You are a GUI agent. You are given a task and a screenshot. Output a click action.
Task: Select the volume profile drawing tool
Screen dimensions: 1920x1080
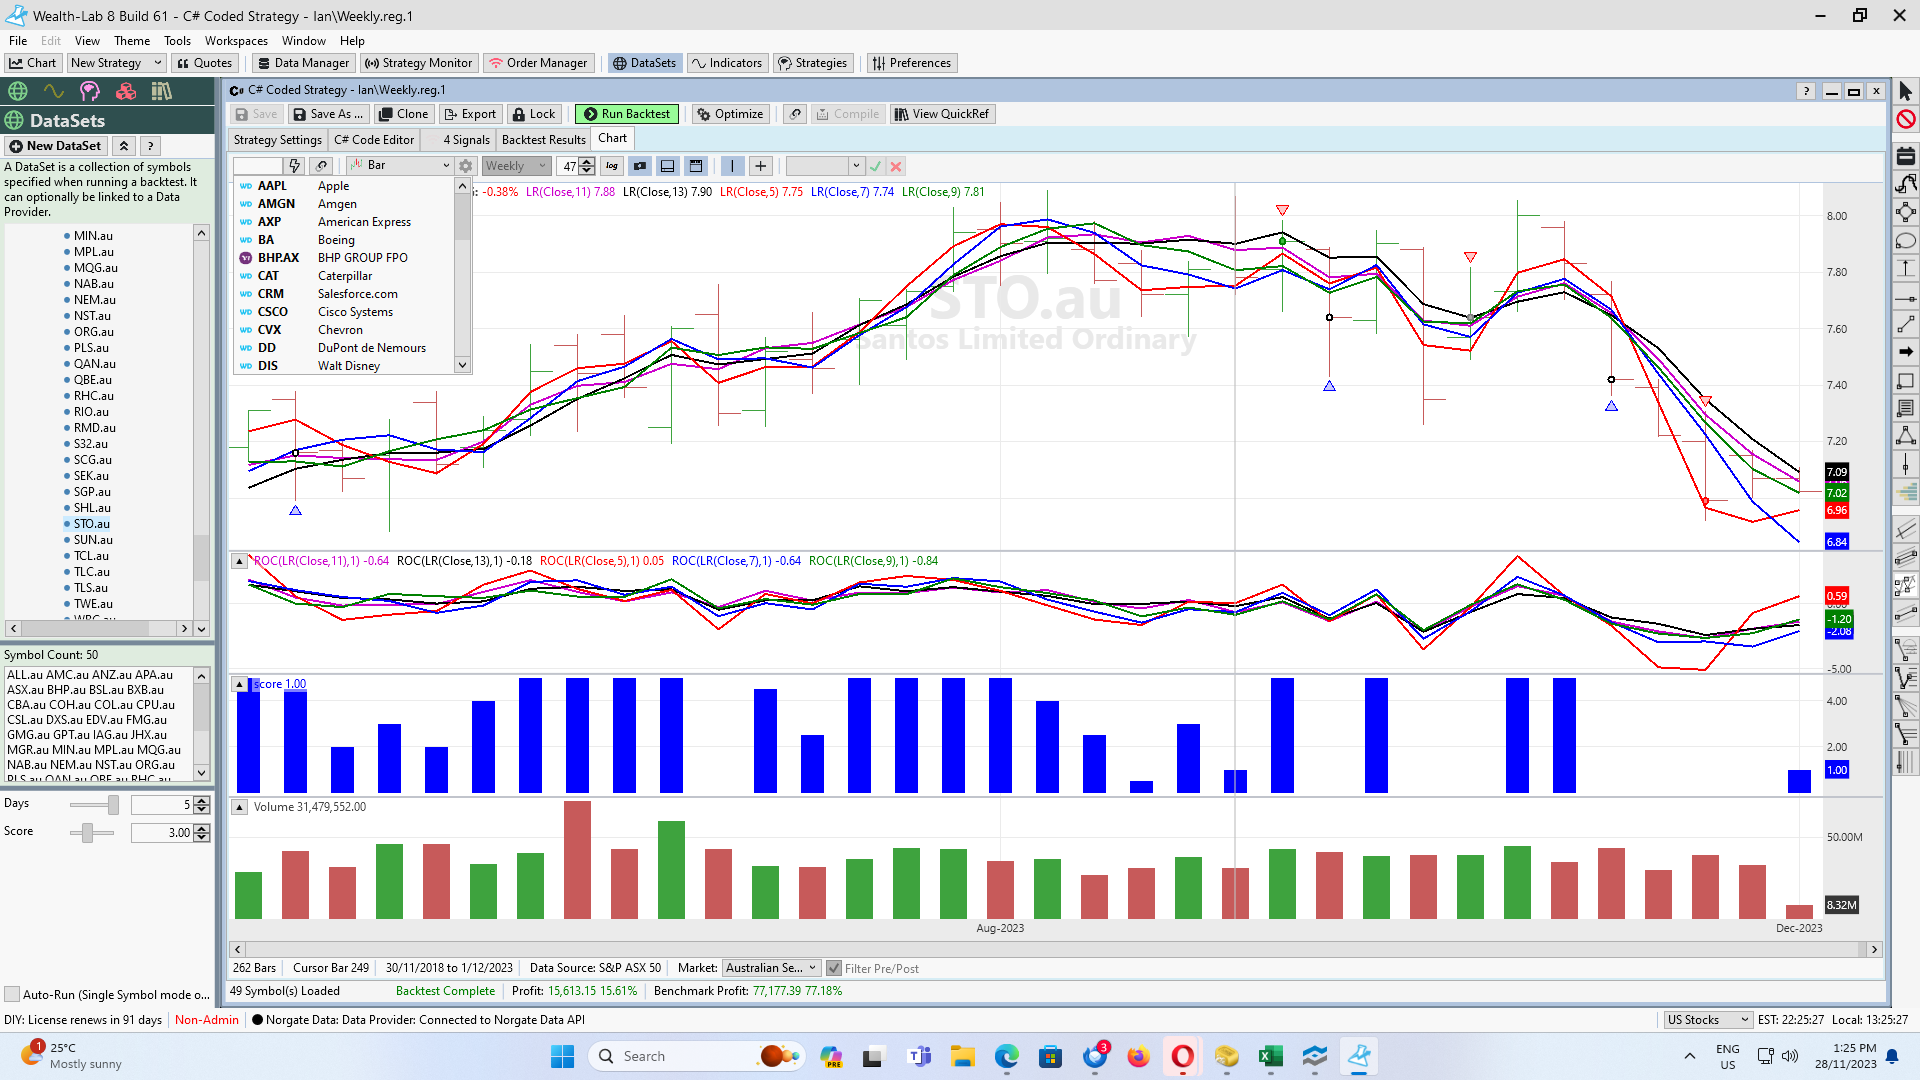pyautogui.click(x=1906, y=492)
